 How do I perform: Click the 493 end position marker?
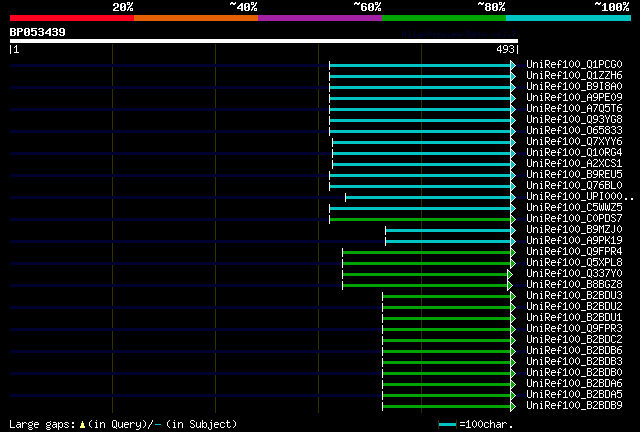(x=507, y=49)
